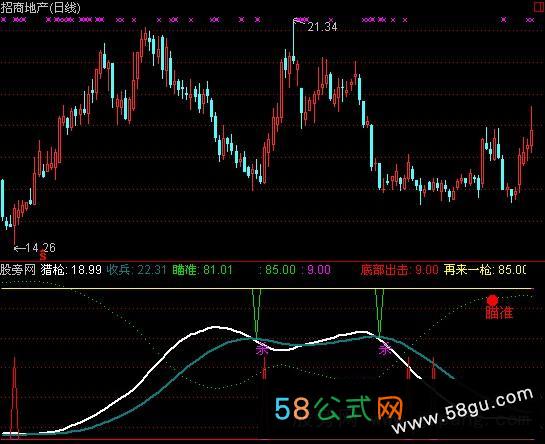Select the 招商地产(日线) chart title
Viewport: 545px width, 444px height.
(x=41, y=7)
